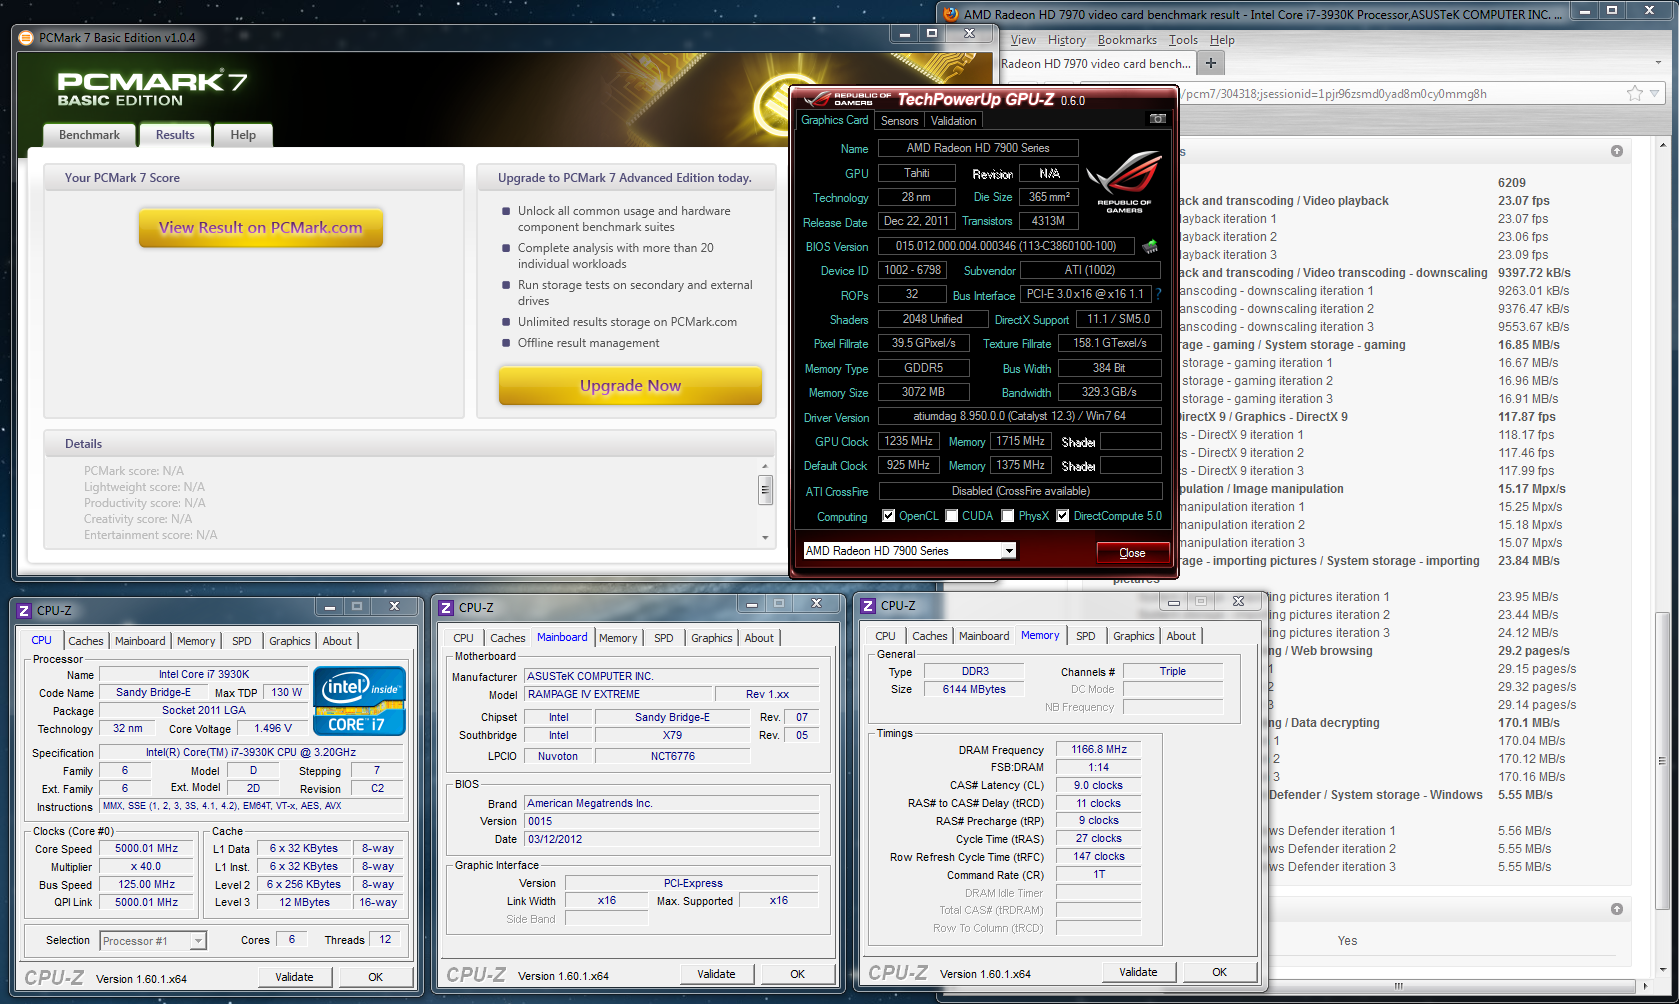Switch to the Validation tab in GPU-Z
The image size is (1679, 1004).
point(953,121)
